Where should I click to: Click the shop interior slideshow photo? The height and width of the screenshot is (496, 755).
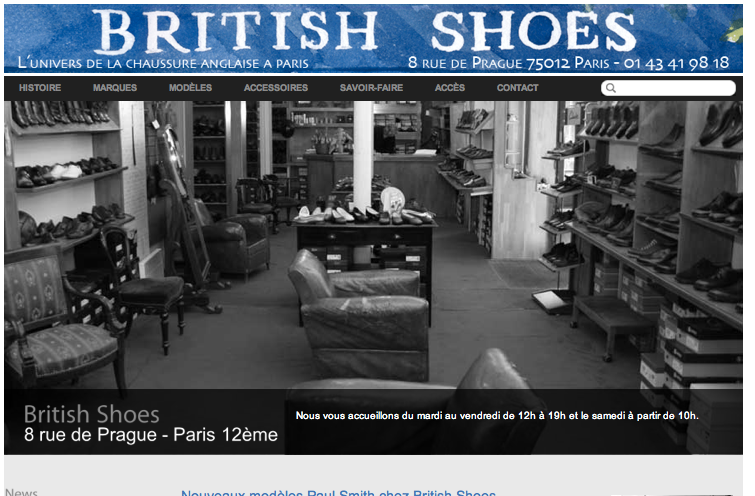(373, 245)
